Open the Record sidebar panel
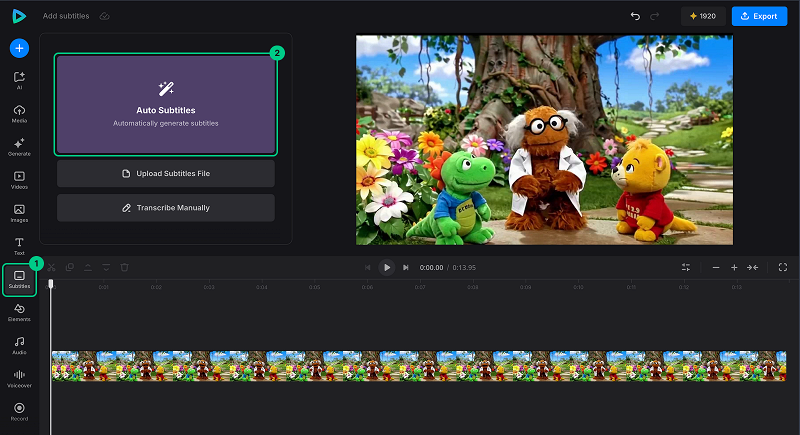 point(19,412)
